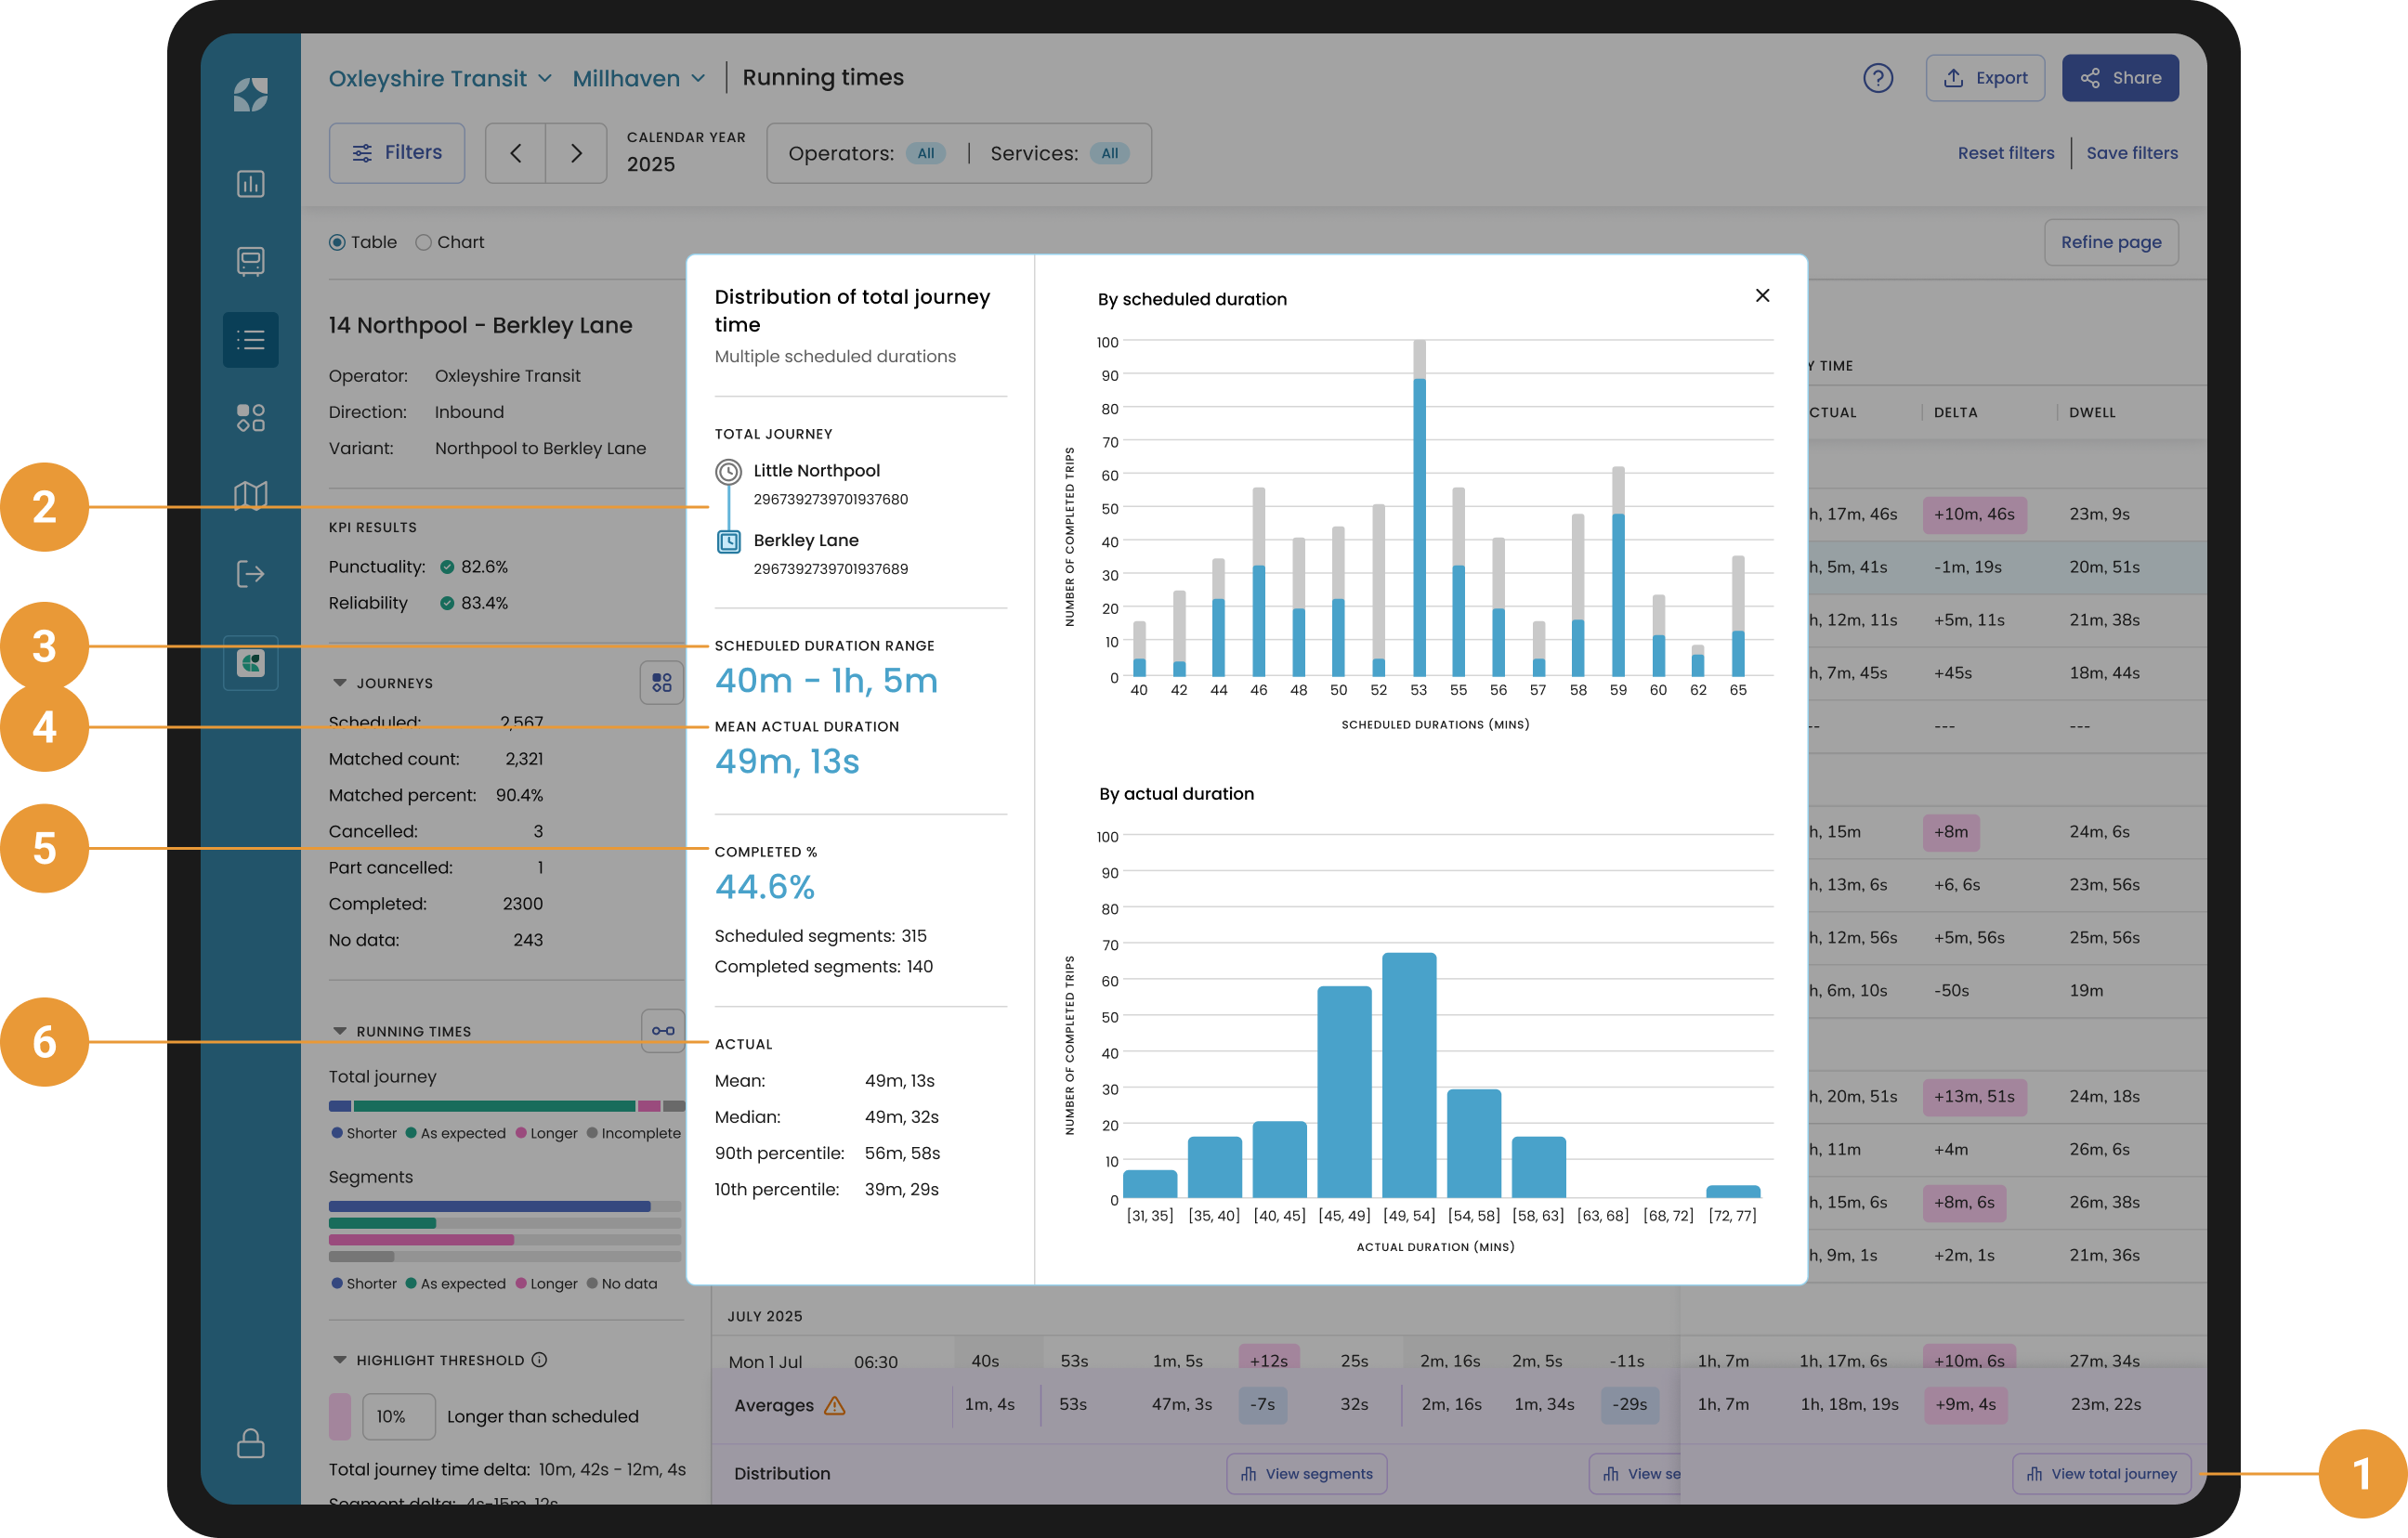This screenshot has height=1538, width=2408.
Task: Click the pink highlight threshold color swatch
Action: pos(340,1416)
